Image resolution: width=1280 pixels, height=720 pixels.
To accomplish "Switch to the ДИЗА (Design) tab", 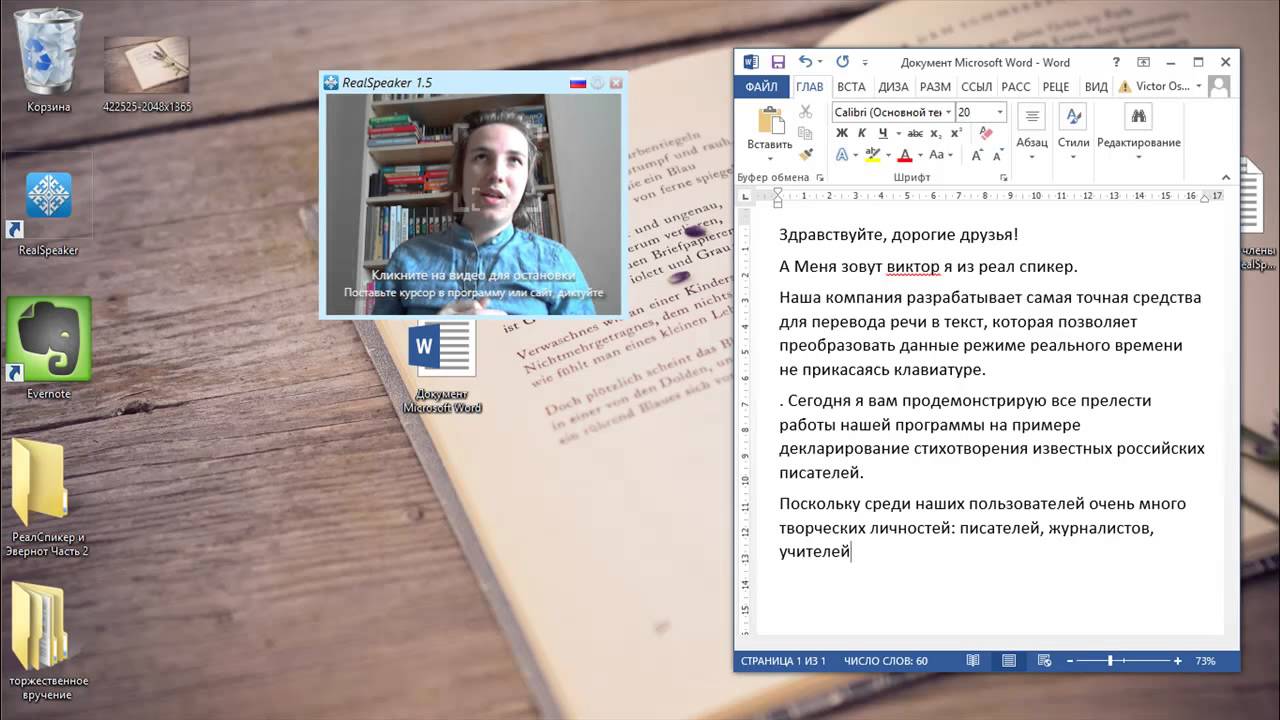I will click(893, 87).
